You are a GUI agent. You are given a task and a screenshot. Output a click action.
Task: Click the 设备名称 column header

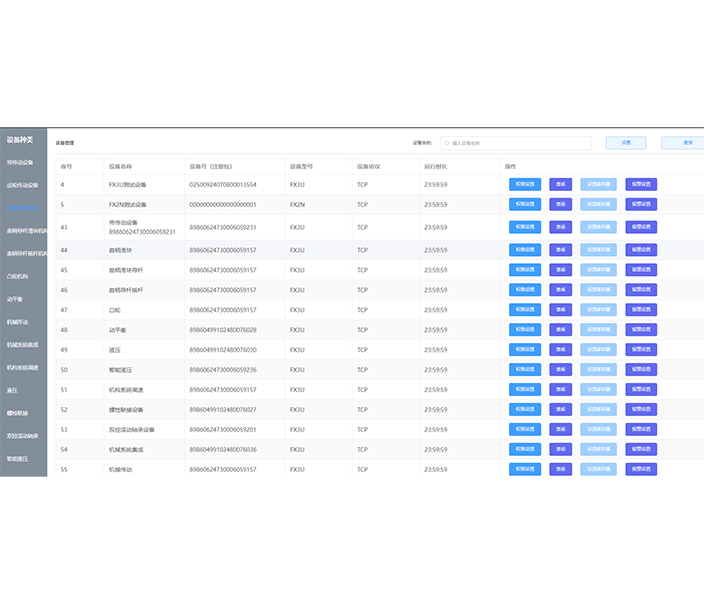(120, 167)
